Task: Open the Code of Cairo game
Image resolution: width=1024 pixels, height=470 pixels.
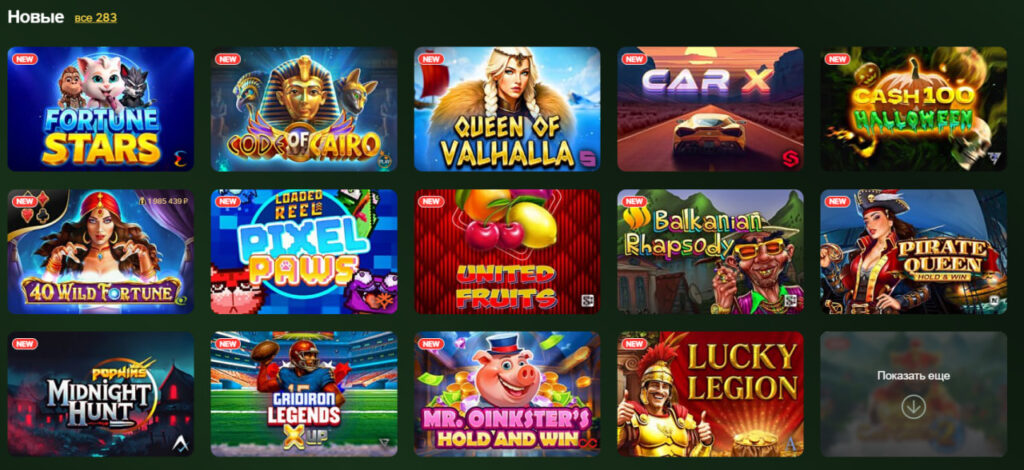Action: pyautogui.click(x=304, y=109)
